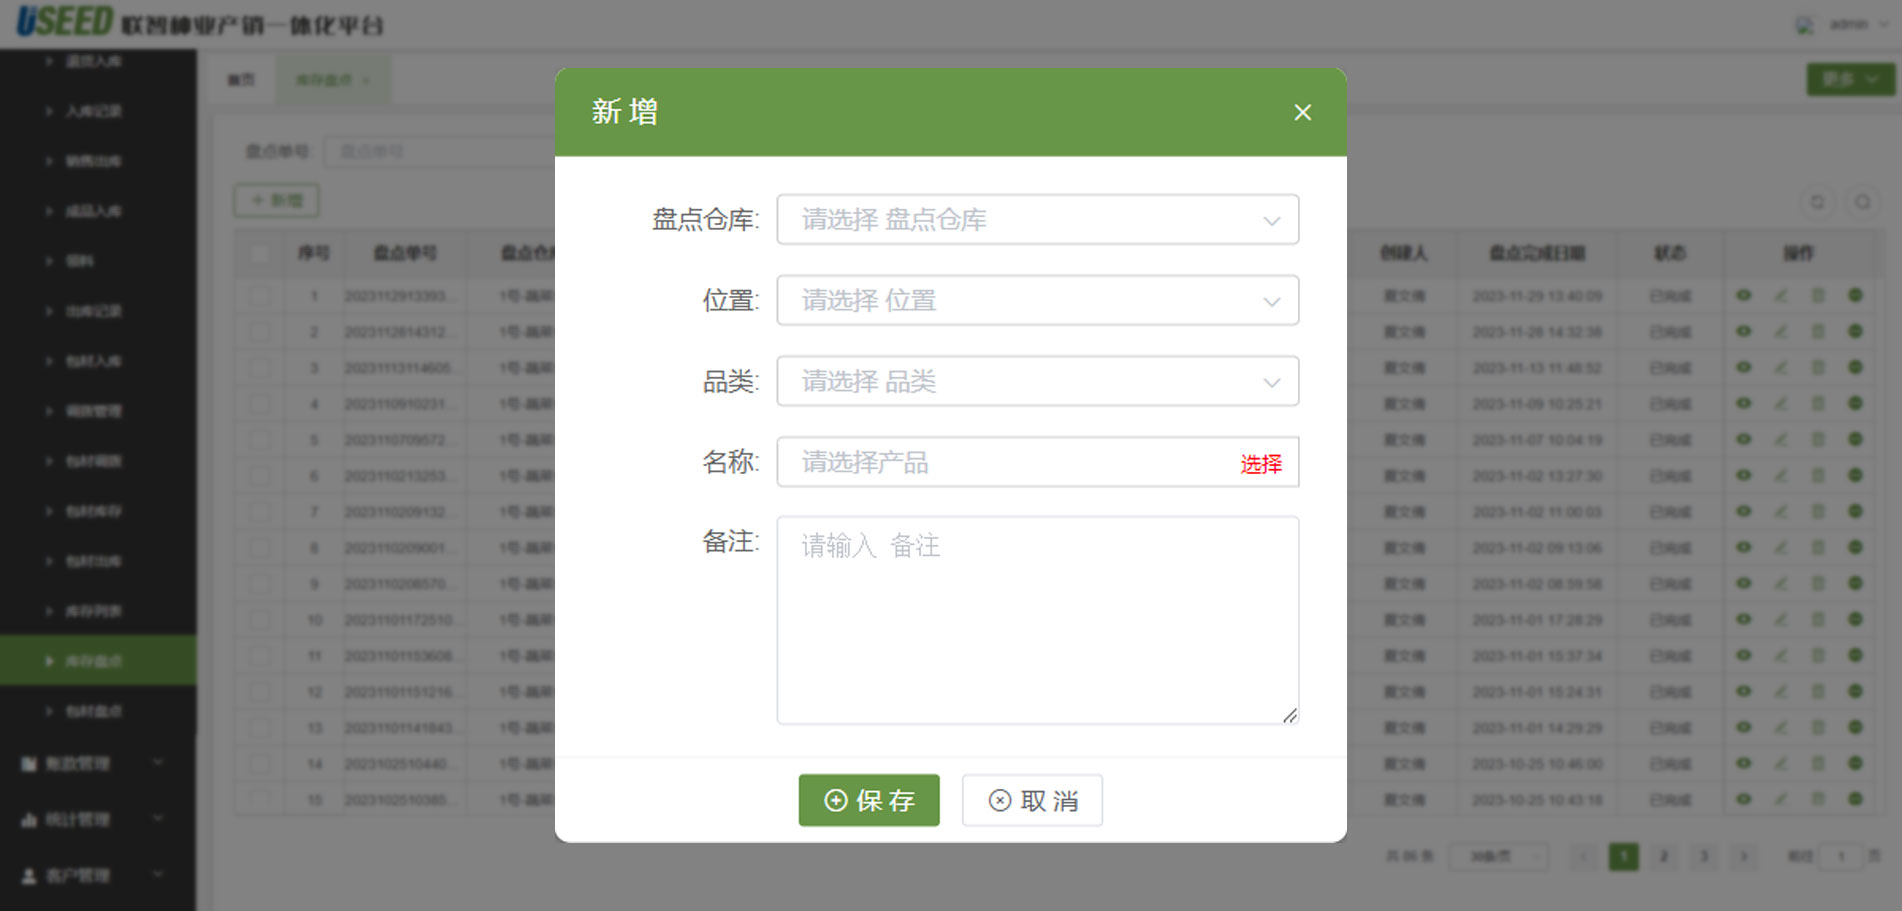
Task: Check the checkbox for table row 1
Action: coord(260,296)
